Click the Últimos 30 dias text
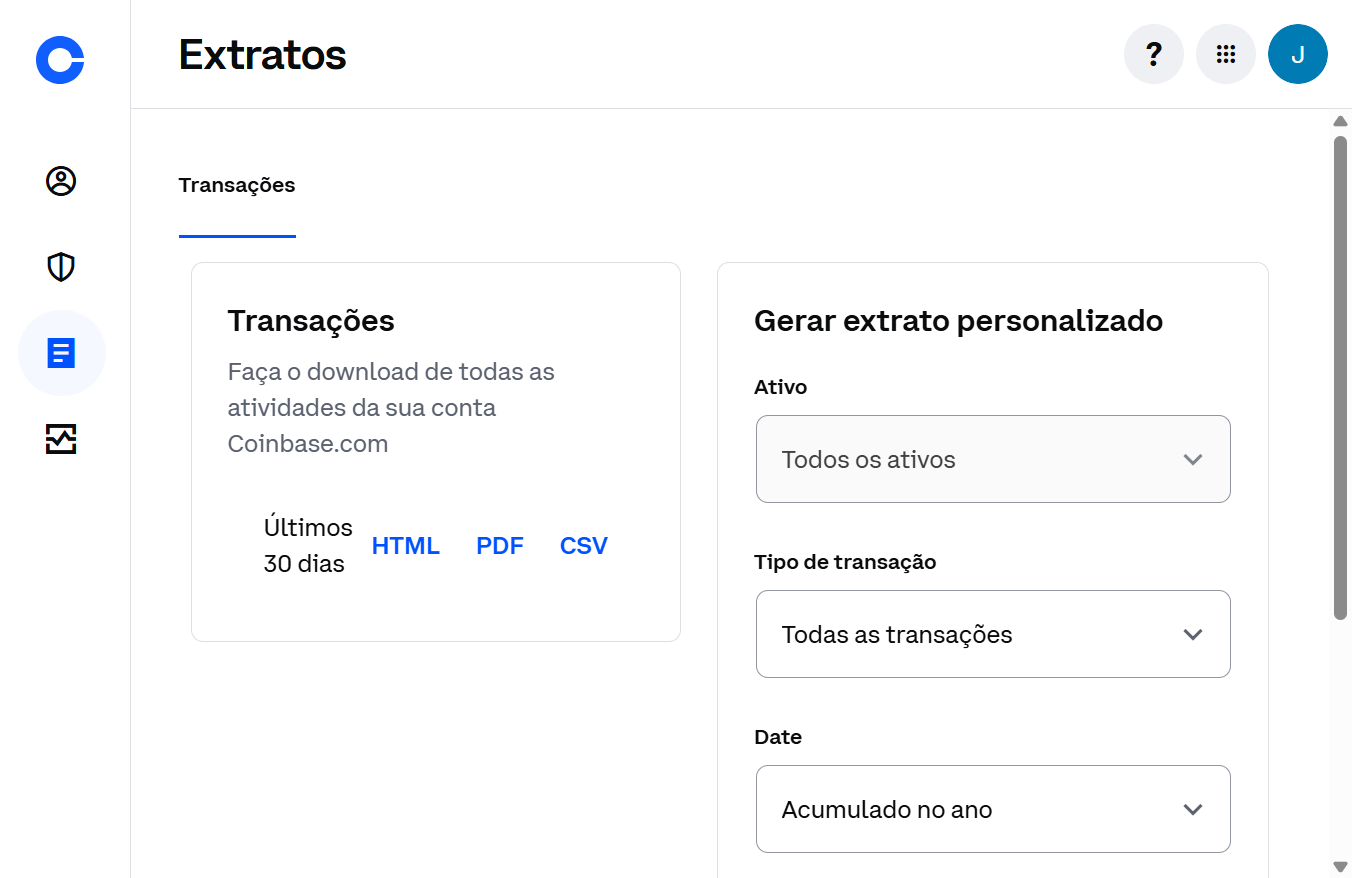Screen dimensions: 1352x878 (308, 546)
